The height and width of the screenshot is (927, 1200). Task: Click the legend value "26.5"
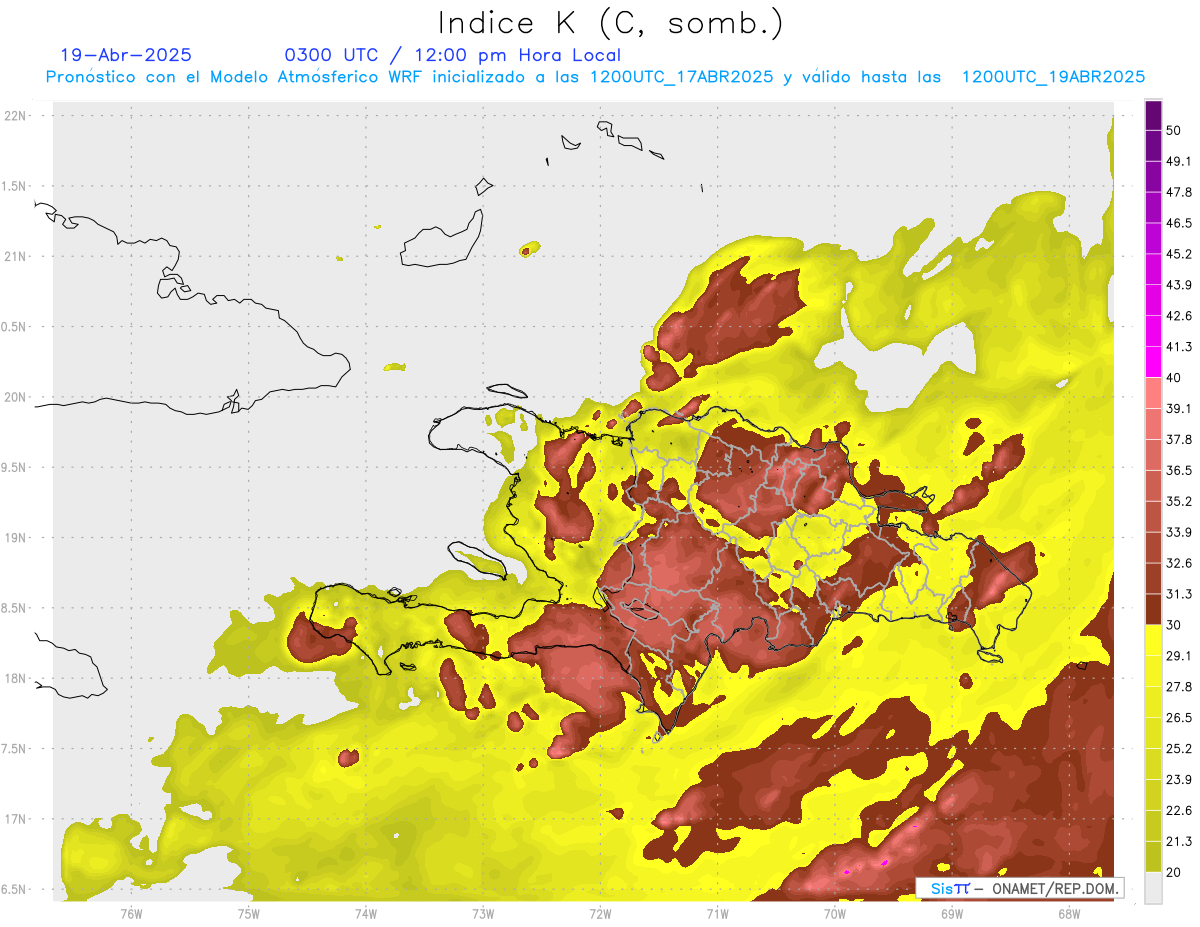tap(1179, 717)
